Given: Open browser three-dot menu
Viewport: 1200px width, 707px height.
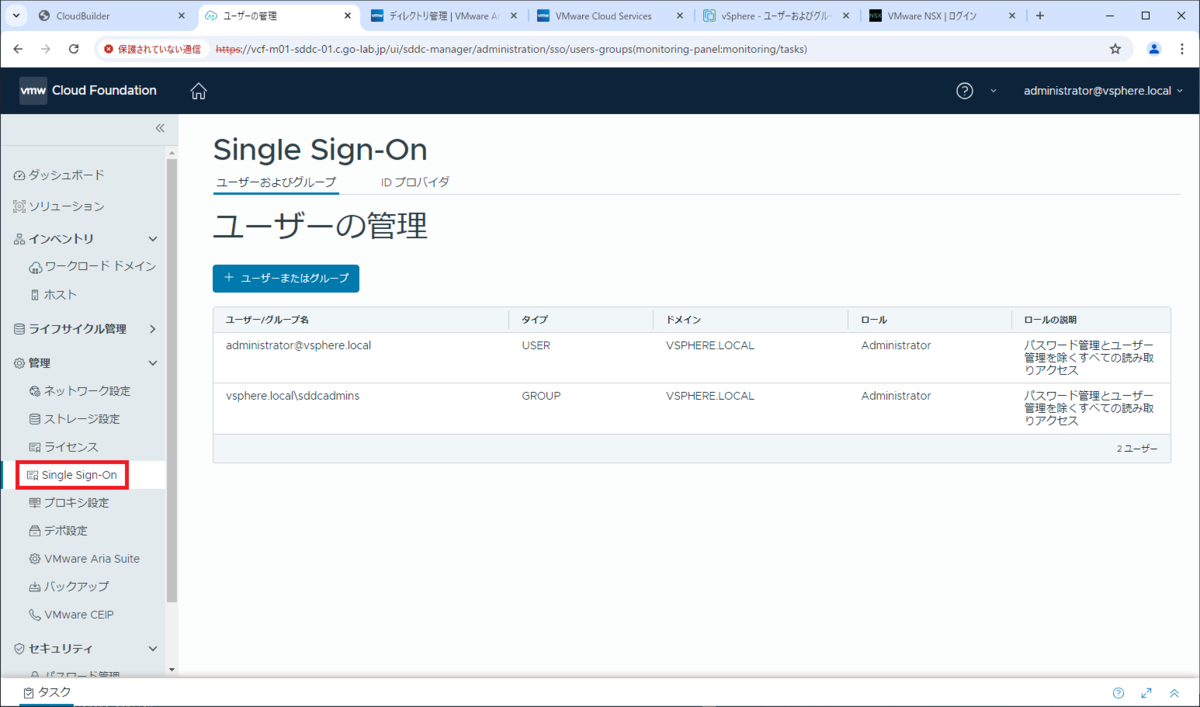Looking at the screenshot, I should pyautogui.click(x=1182, y=48).
